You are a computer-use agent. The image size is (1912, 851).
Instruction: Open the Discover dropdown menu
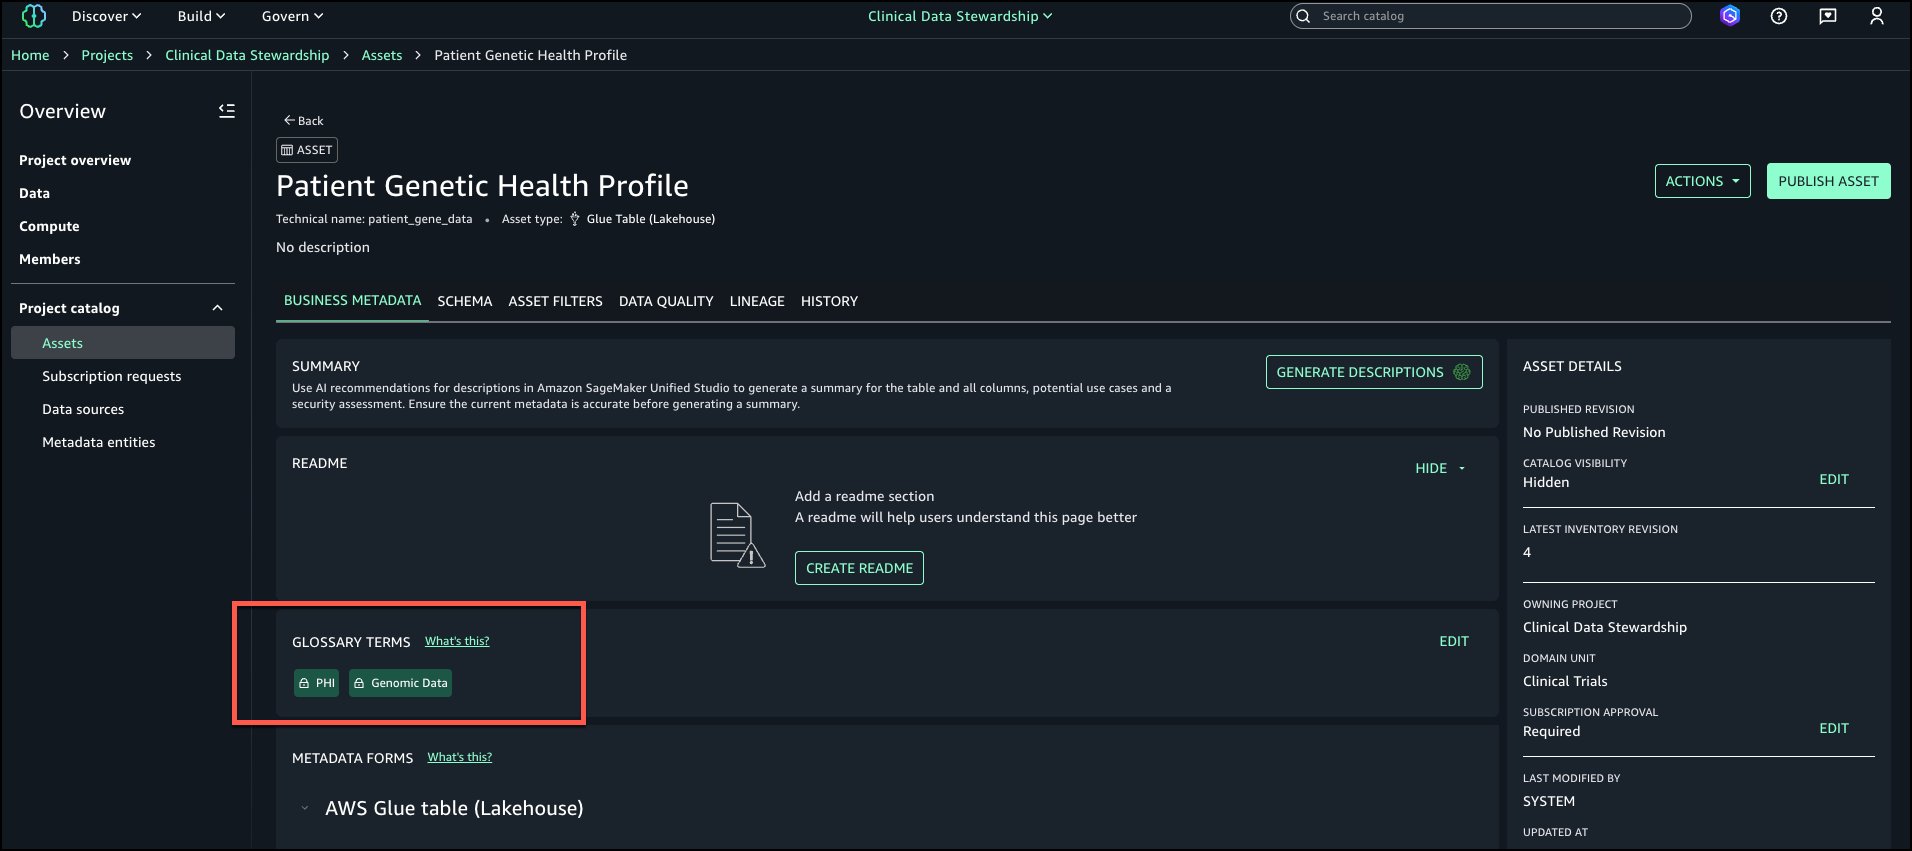coord(106,16)
